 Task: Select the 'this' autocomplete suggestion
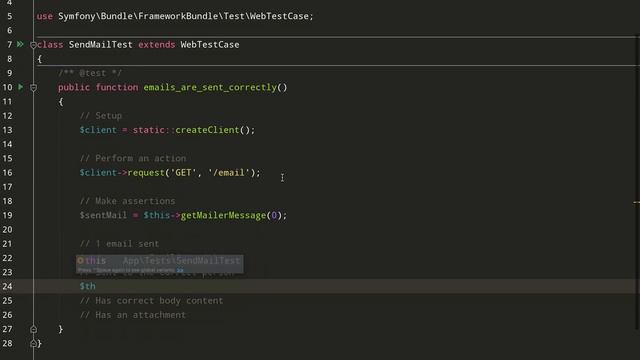tap(160, 260)
